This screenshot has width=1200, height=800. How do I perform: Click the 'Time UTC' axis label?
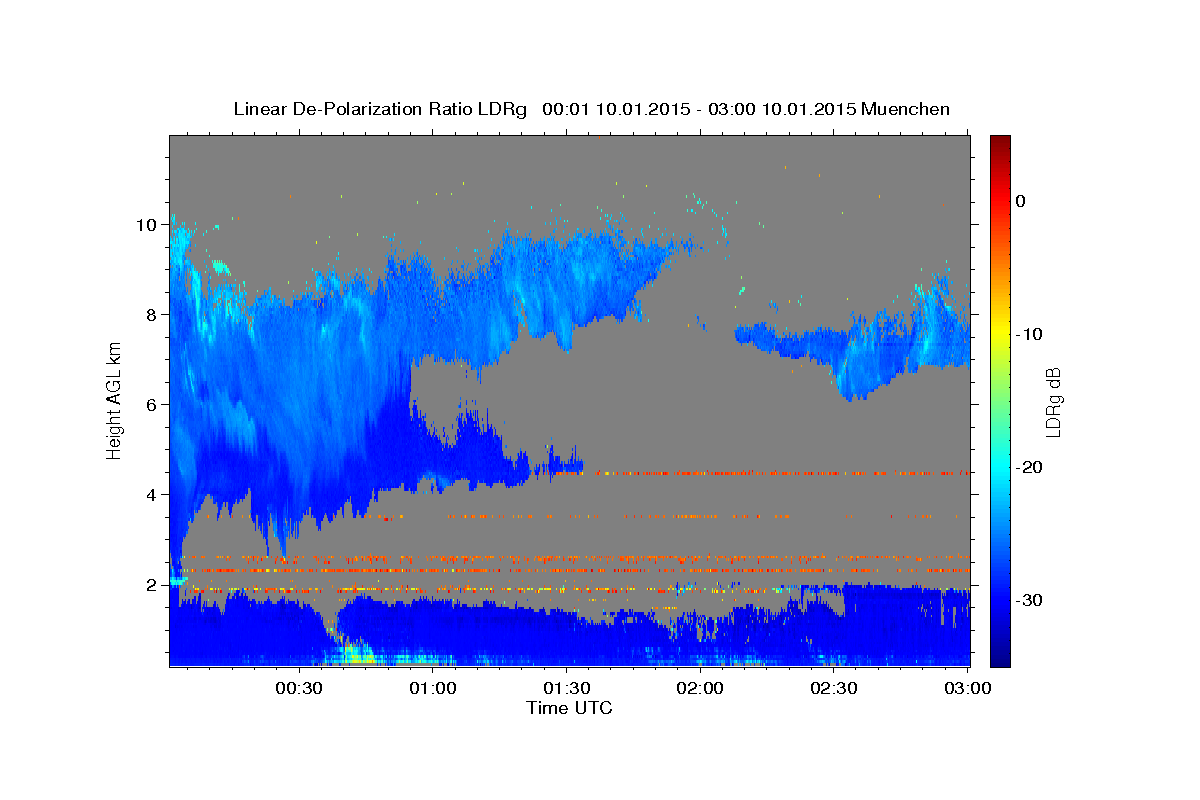(x=569, y=708)
